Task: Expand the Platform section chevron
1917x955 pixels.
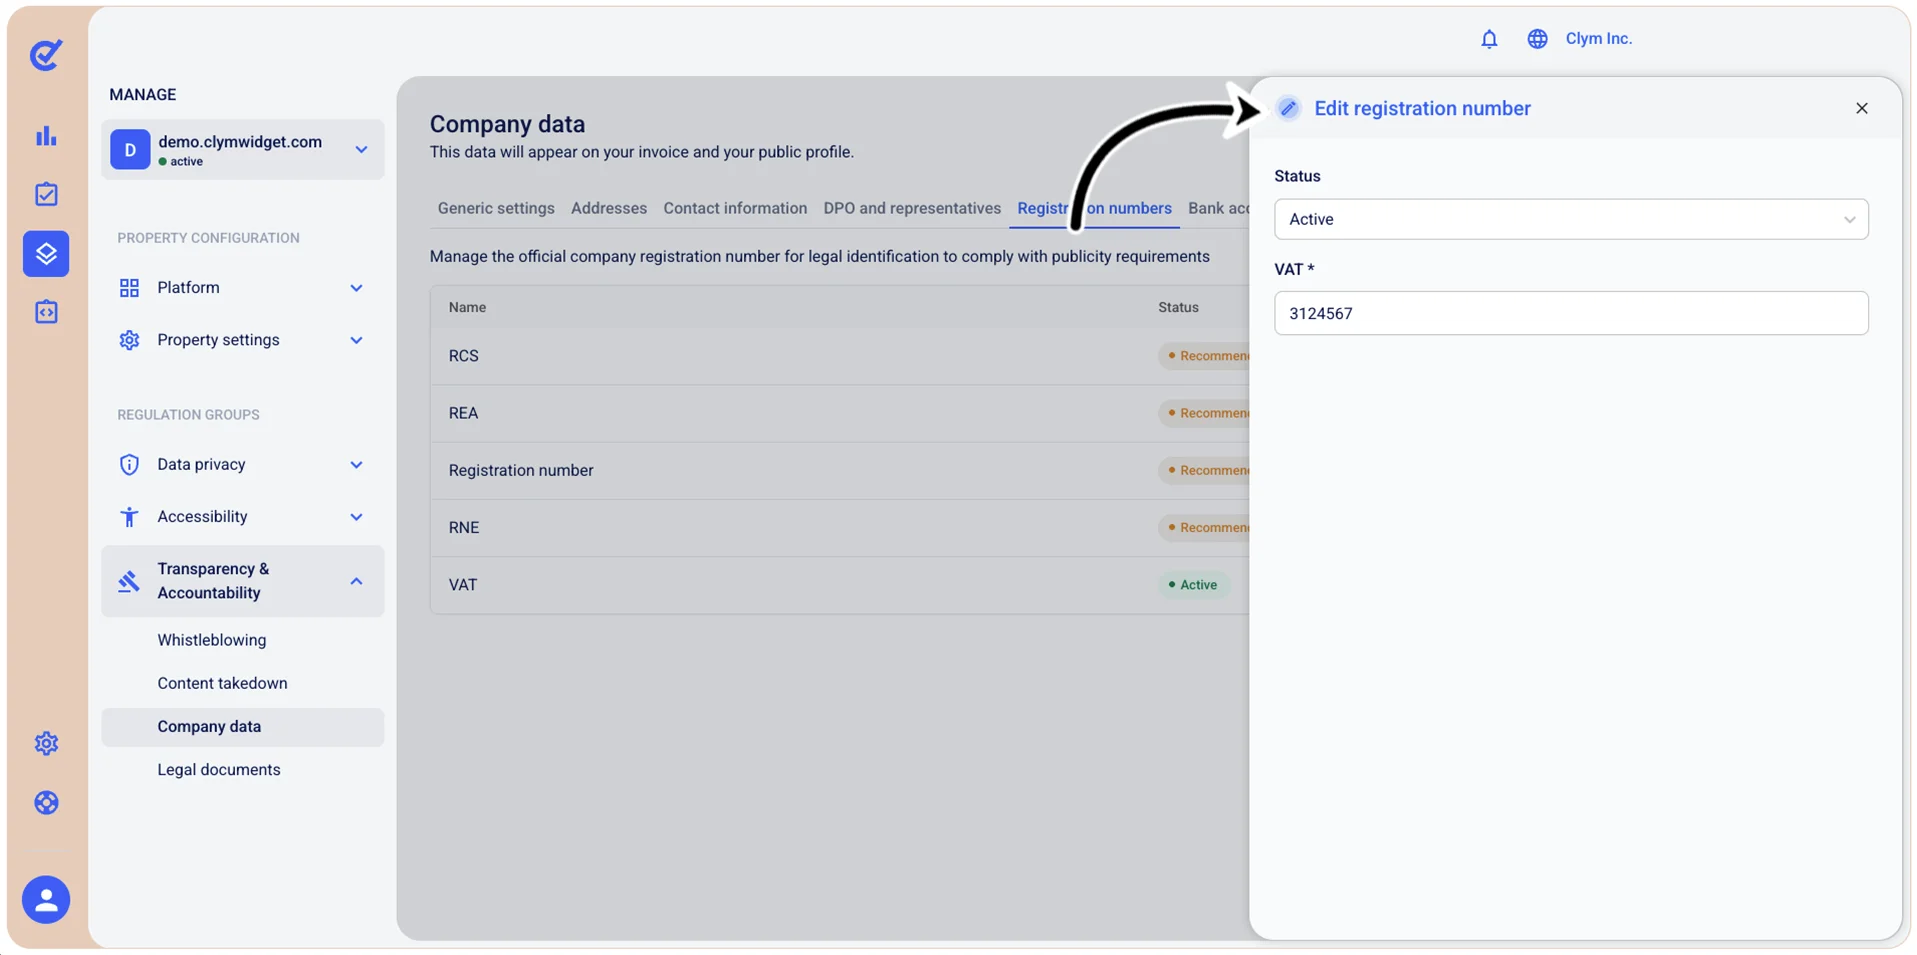Action: pos(356,288)
